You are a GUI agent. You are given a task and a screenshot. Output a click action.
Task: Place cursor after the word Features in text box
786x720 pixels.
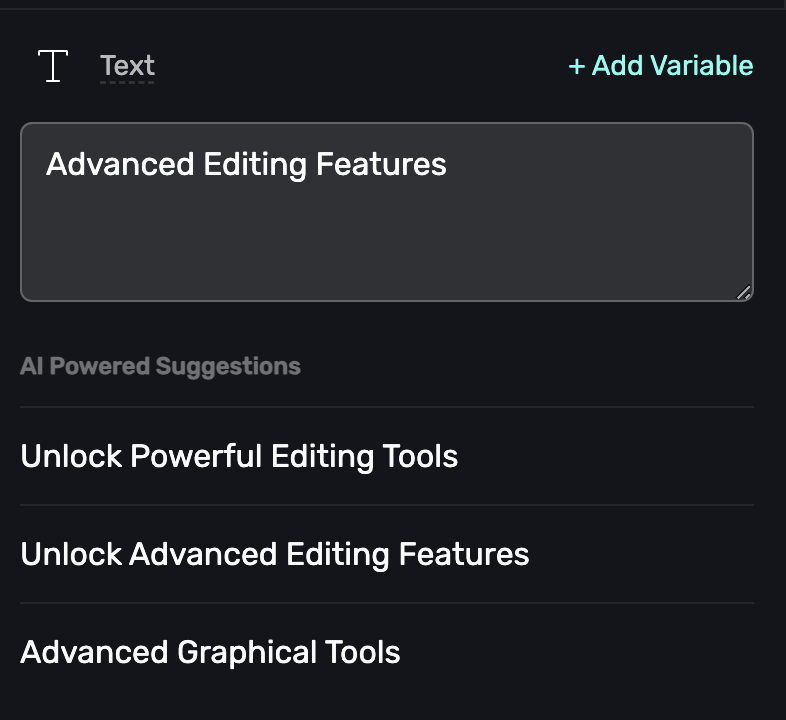pos(448,164)
